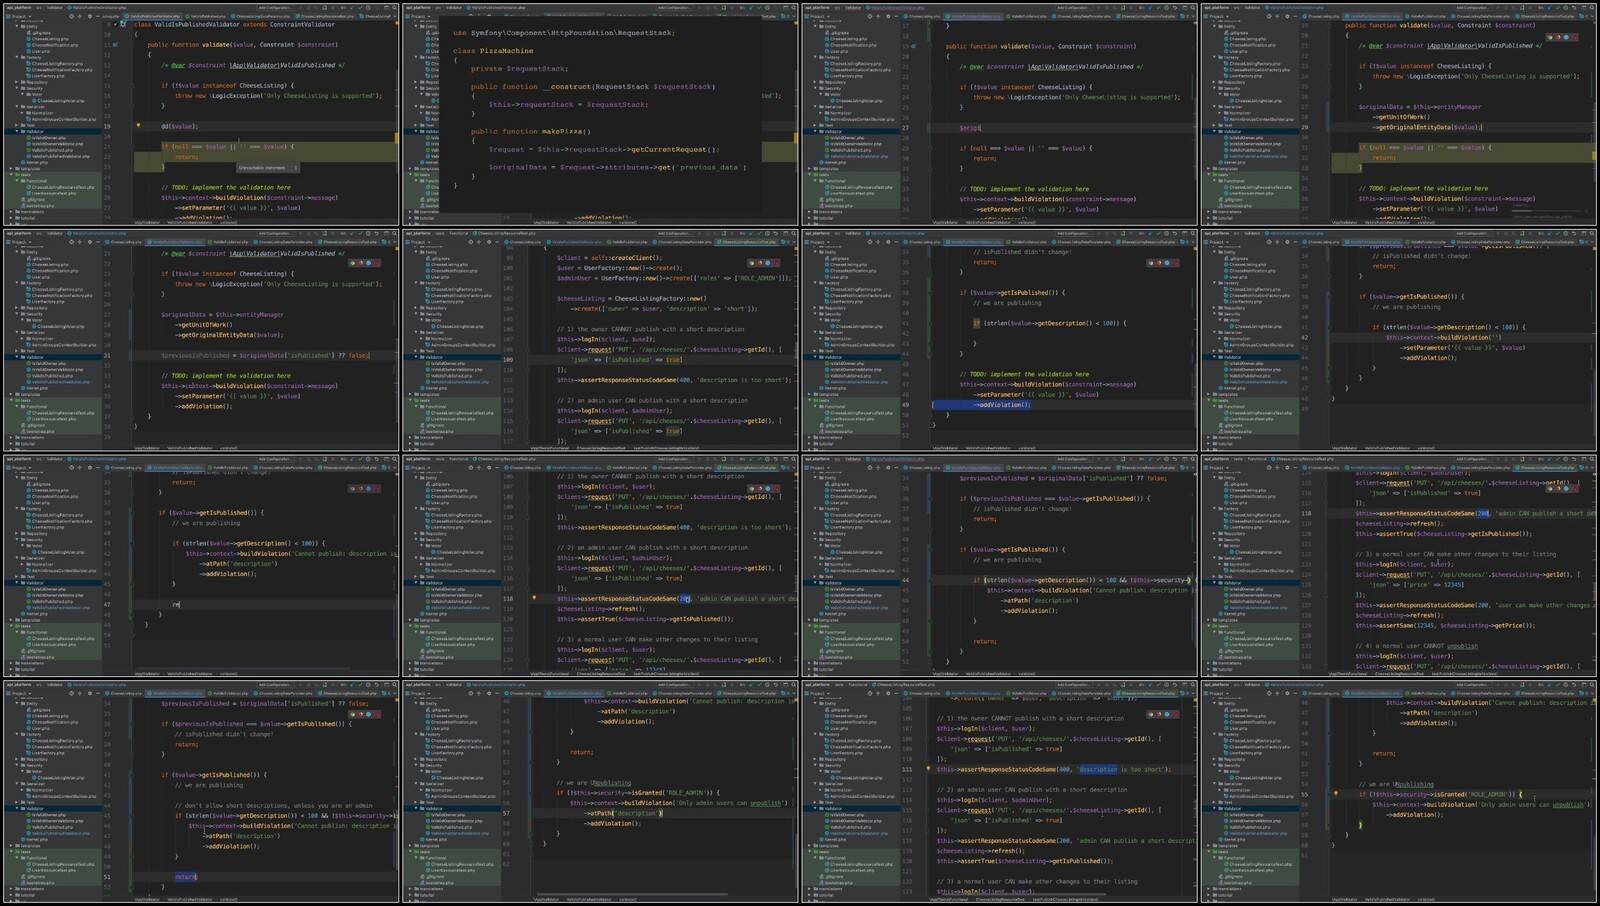Open the frame showing the PizzaMachine class
This screenshot has width=1600, height=906.
click(600, 115)
